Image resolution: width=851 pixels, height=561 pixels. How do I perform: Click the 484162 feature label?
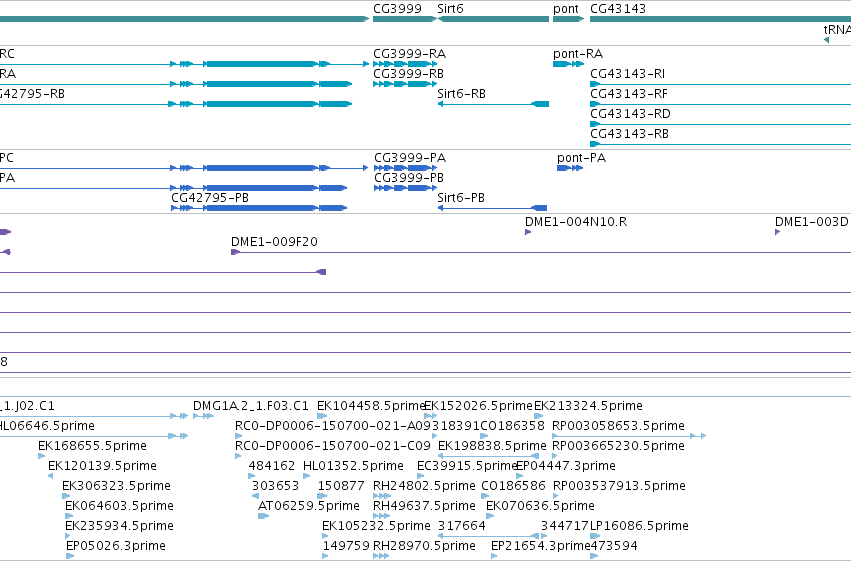(272, 466)
